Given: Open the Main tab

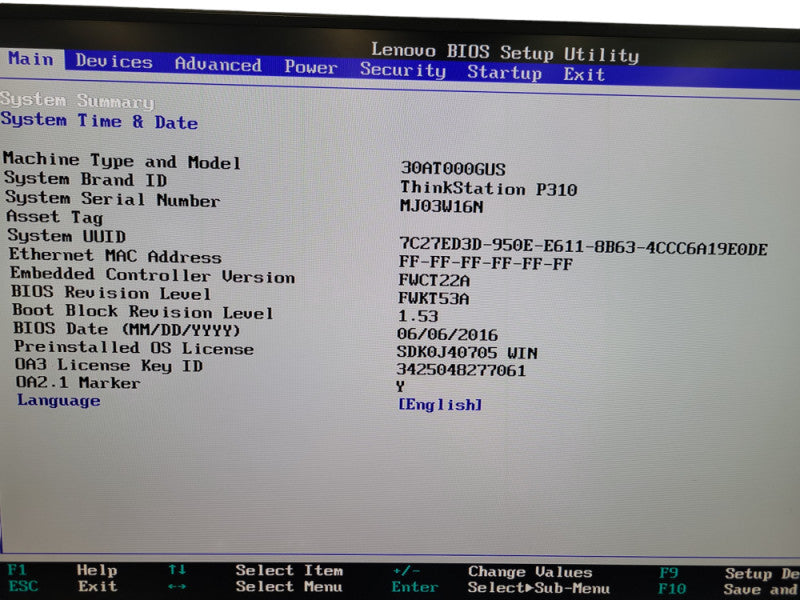Looking at the screenshot, I should (x=31, y=59).
